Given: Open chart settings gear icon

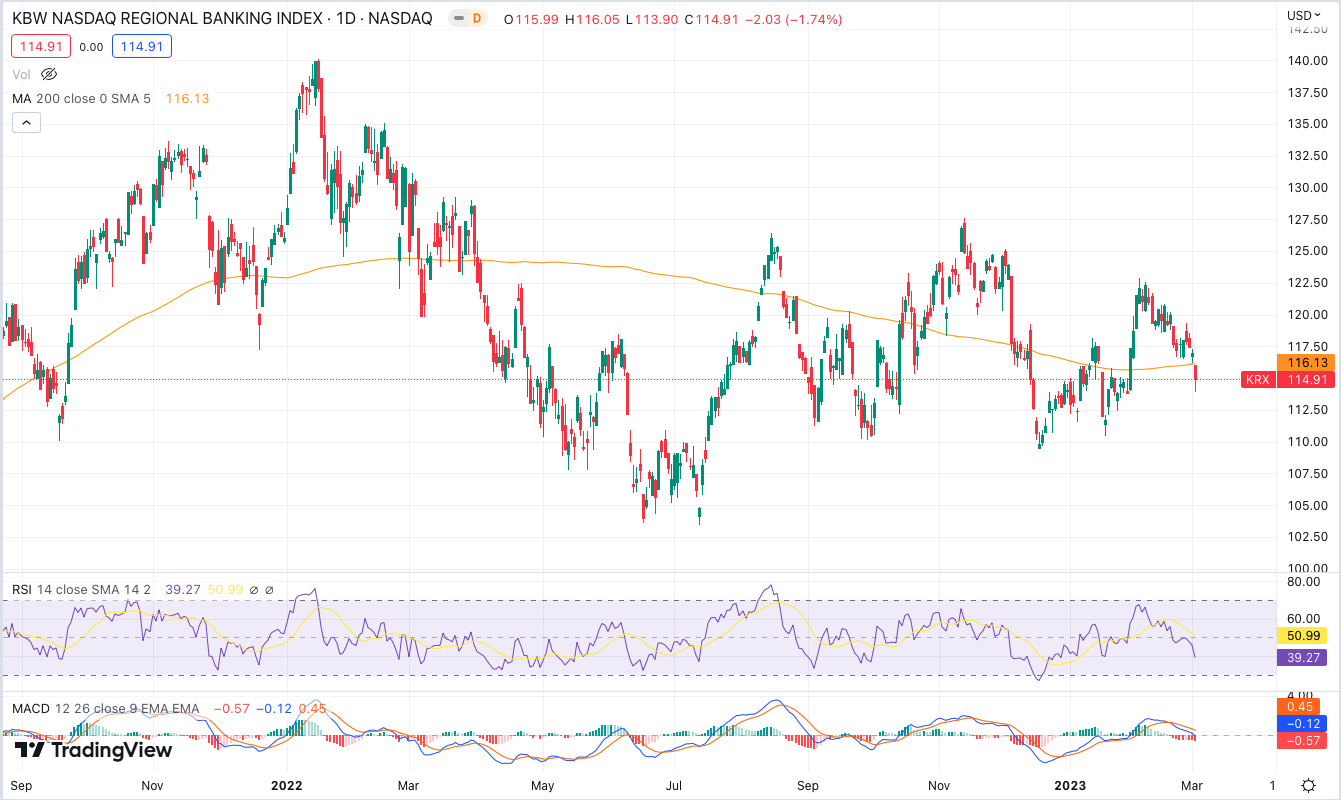Looking at the screenshot, I should pos(1308,785).
